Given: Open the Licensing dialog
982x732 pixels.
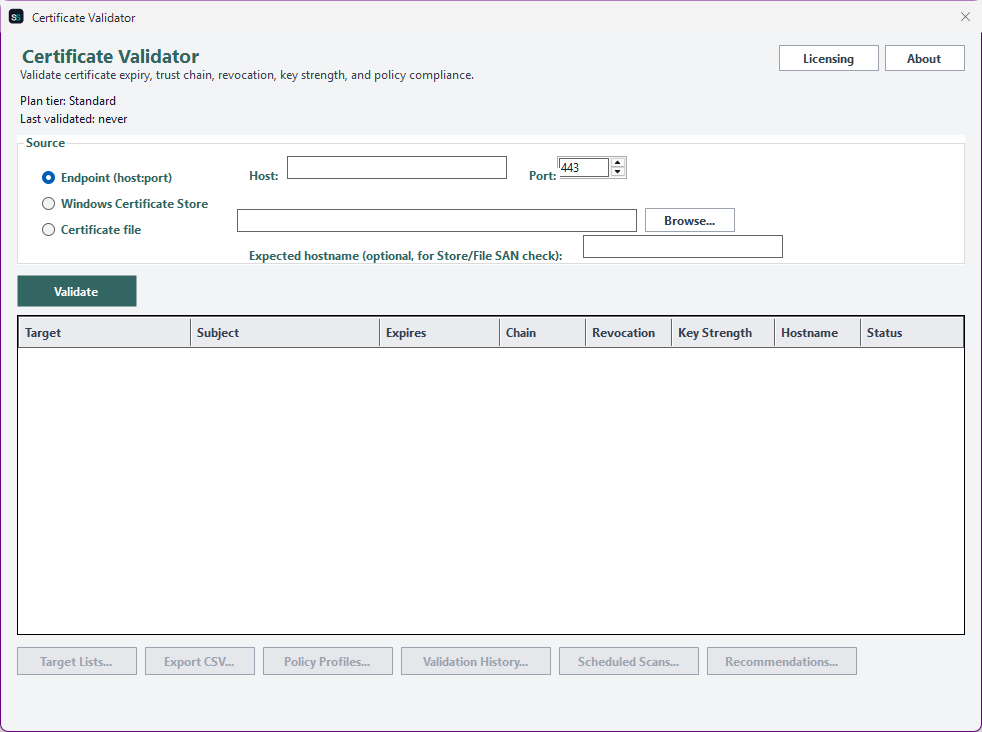Looking at the screenshot, I should (x=829, y=58).
